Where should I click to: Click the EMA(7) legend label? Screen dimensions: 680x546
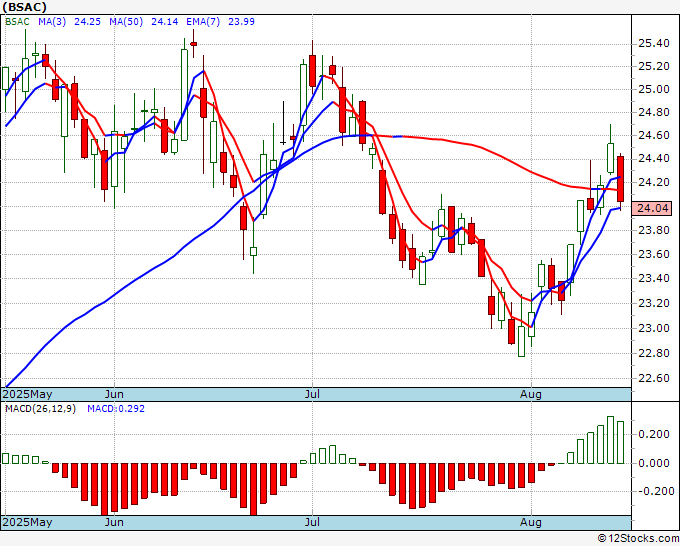pyautogui.click(x=203, y=22)
